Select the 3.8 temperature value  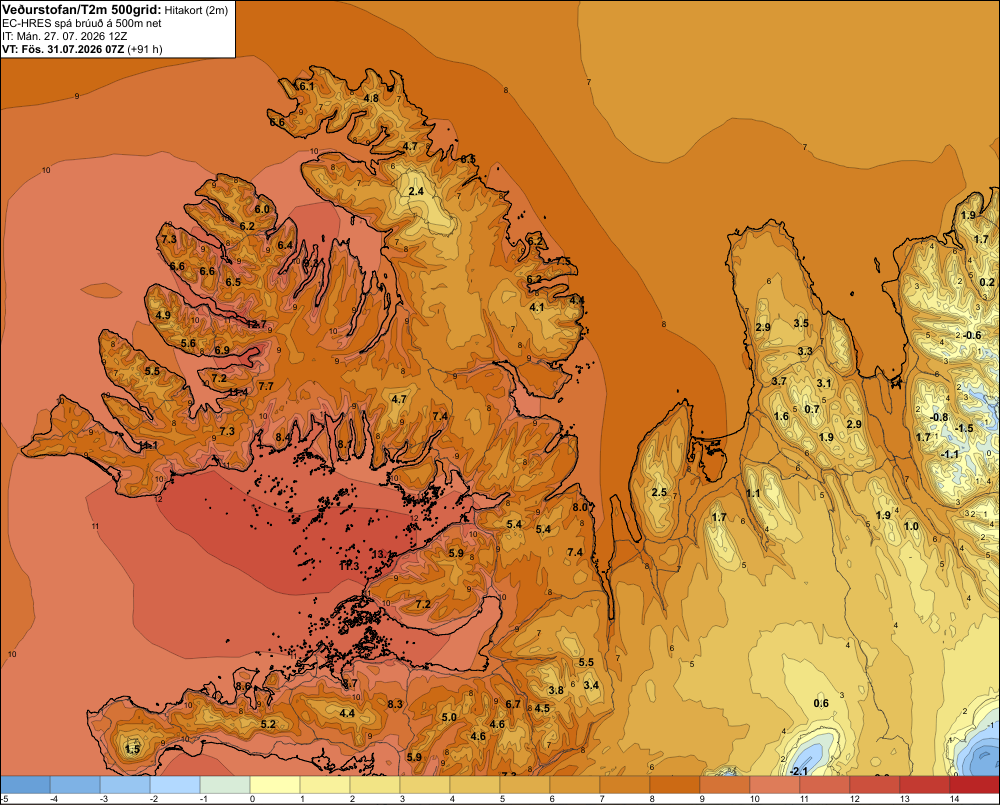[x=556, y=690]
